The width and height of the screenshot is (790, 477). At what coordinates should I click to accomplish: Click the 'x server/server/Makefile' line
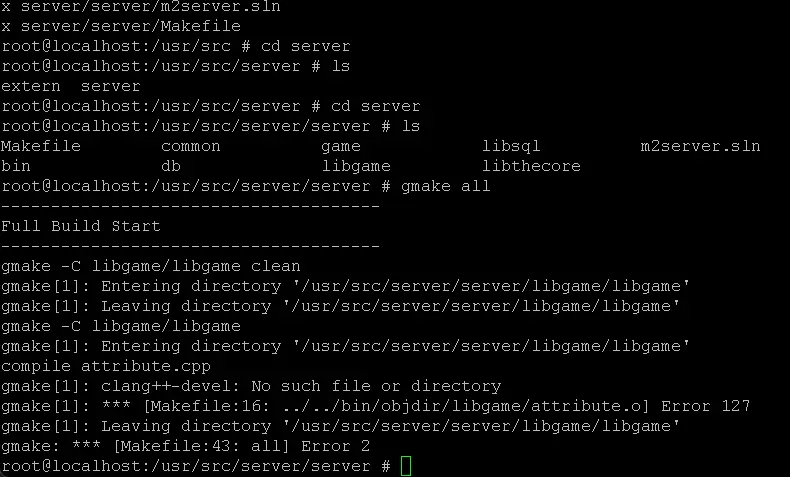[x=121, y=26]
